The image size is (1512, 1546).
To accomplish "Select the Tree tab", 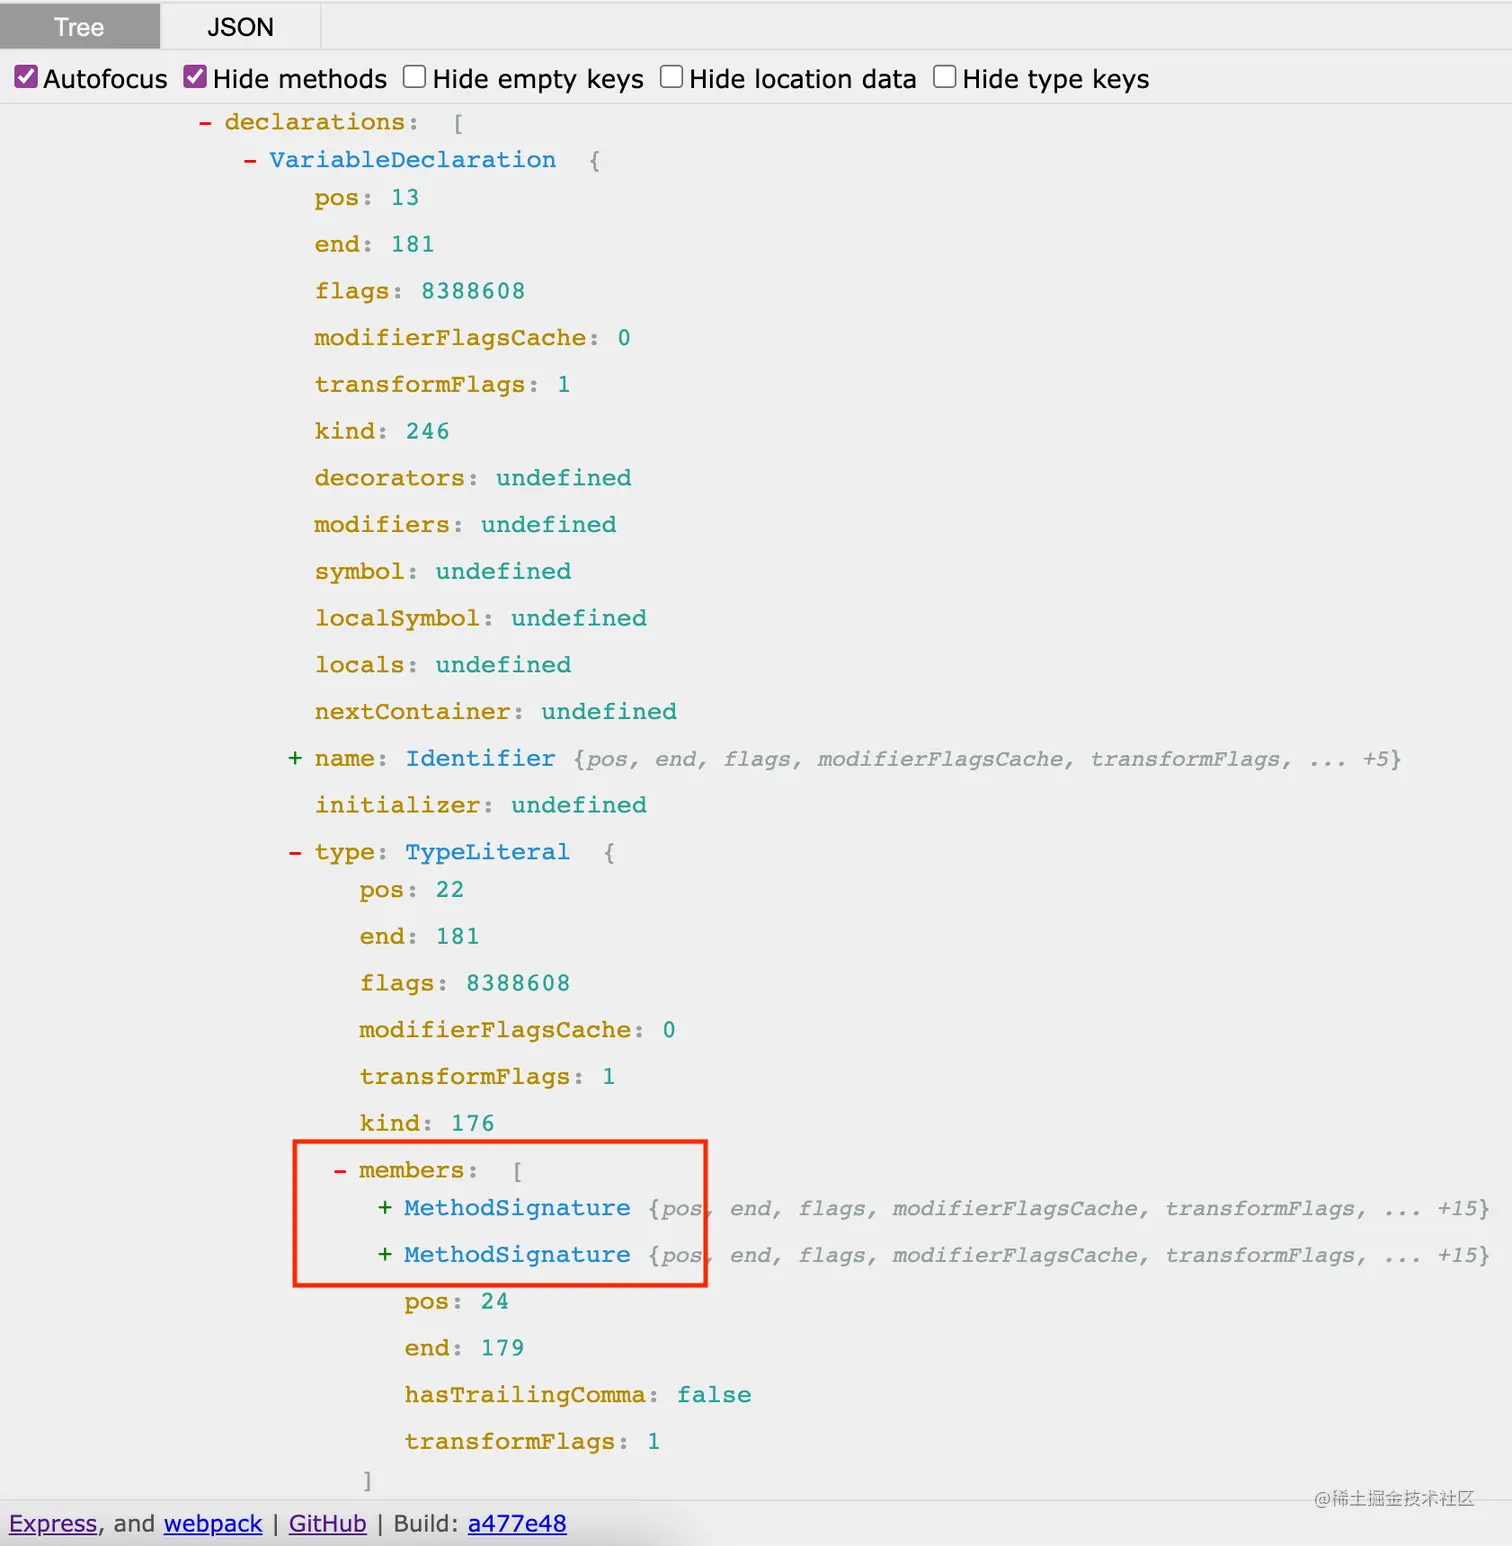I will pyautogui.click(x=79, y=27).
